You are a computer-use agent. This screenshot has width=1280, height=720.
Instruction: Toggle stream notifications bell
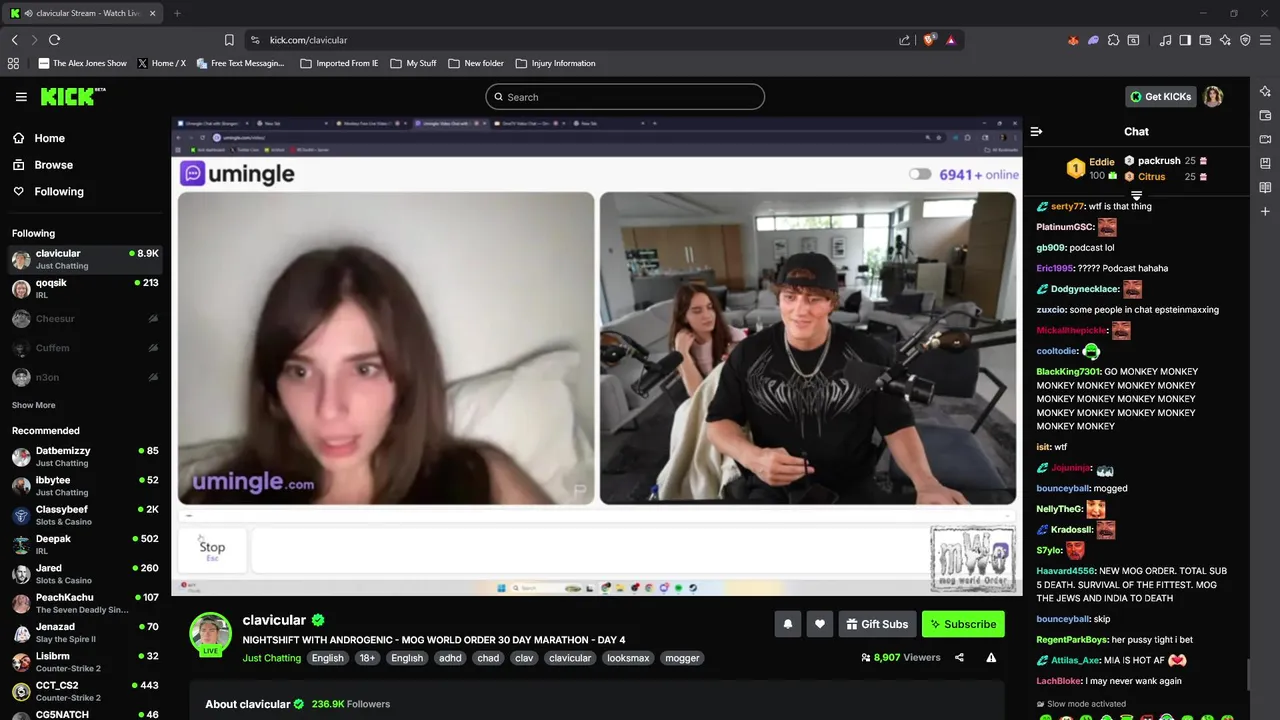pyautogui.click(x=788, y=624)
